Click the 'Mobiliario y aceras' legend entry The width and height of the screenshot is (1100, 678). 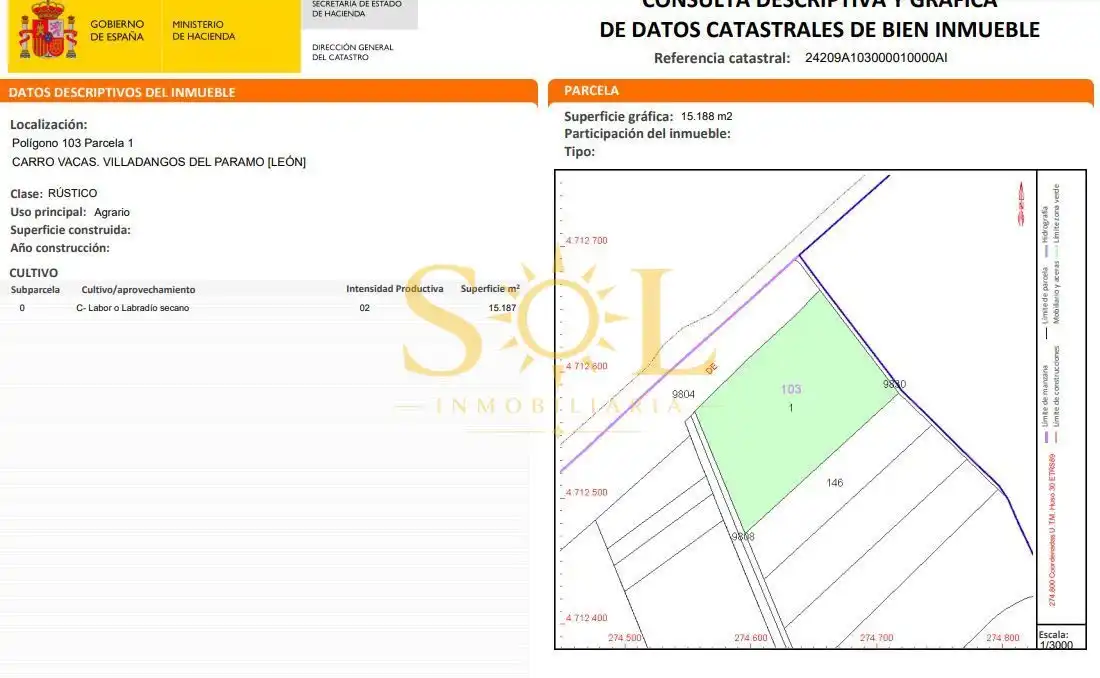pyautogui.click(x=1057, y=292)
